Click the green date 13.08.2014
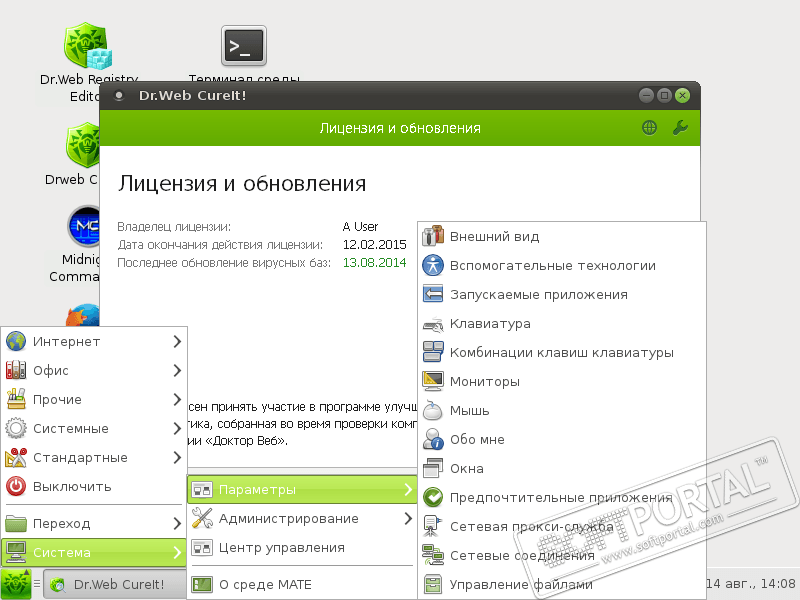Image resolution: width=800 pixels, height=600 pixels. click(x=374, y=263)
